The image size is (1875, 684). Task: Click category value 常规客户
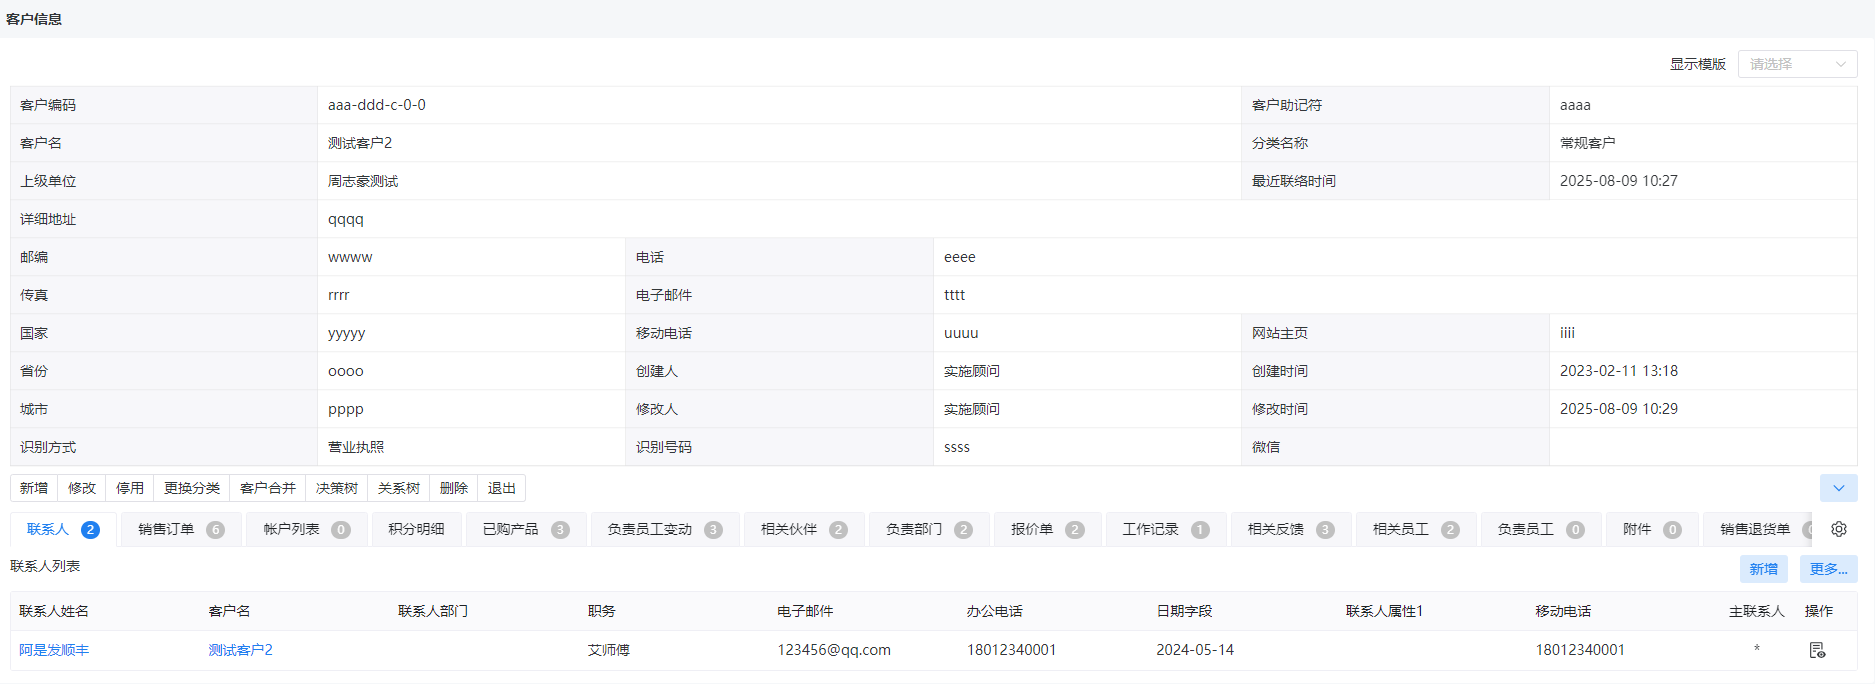pos(1588,143)
